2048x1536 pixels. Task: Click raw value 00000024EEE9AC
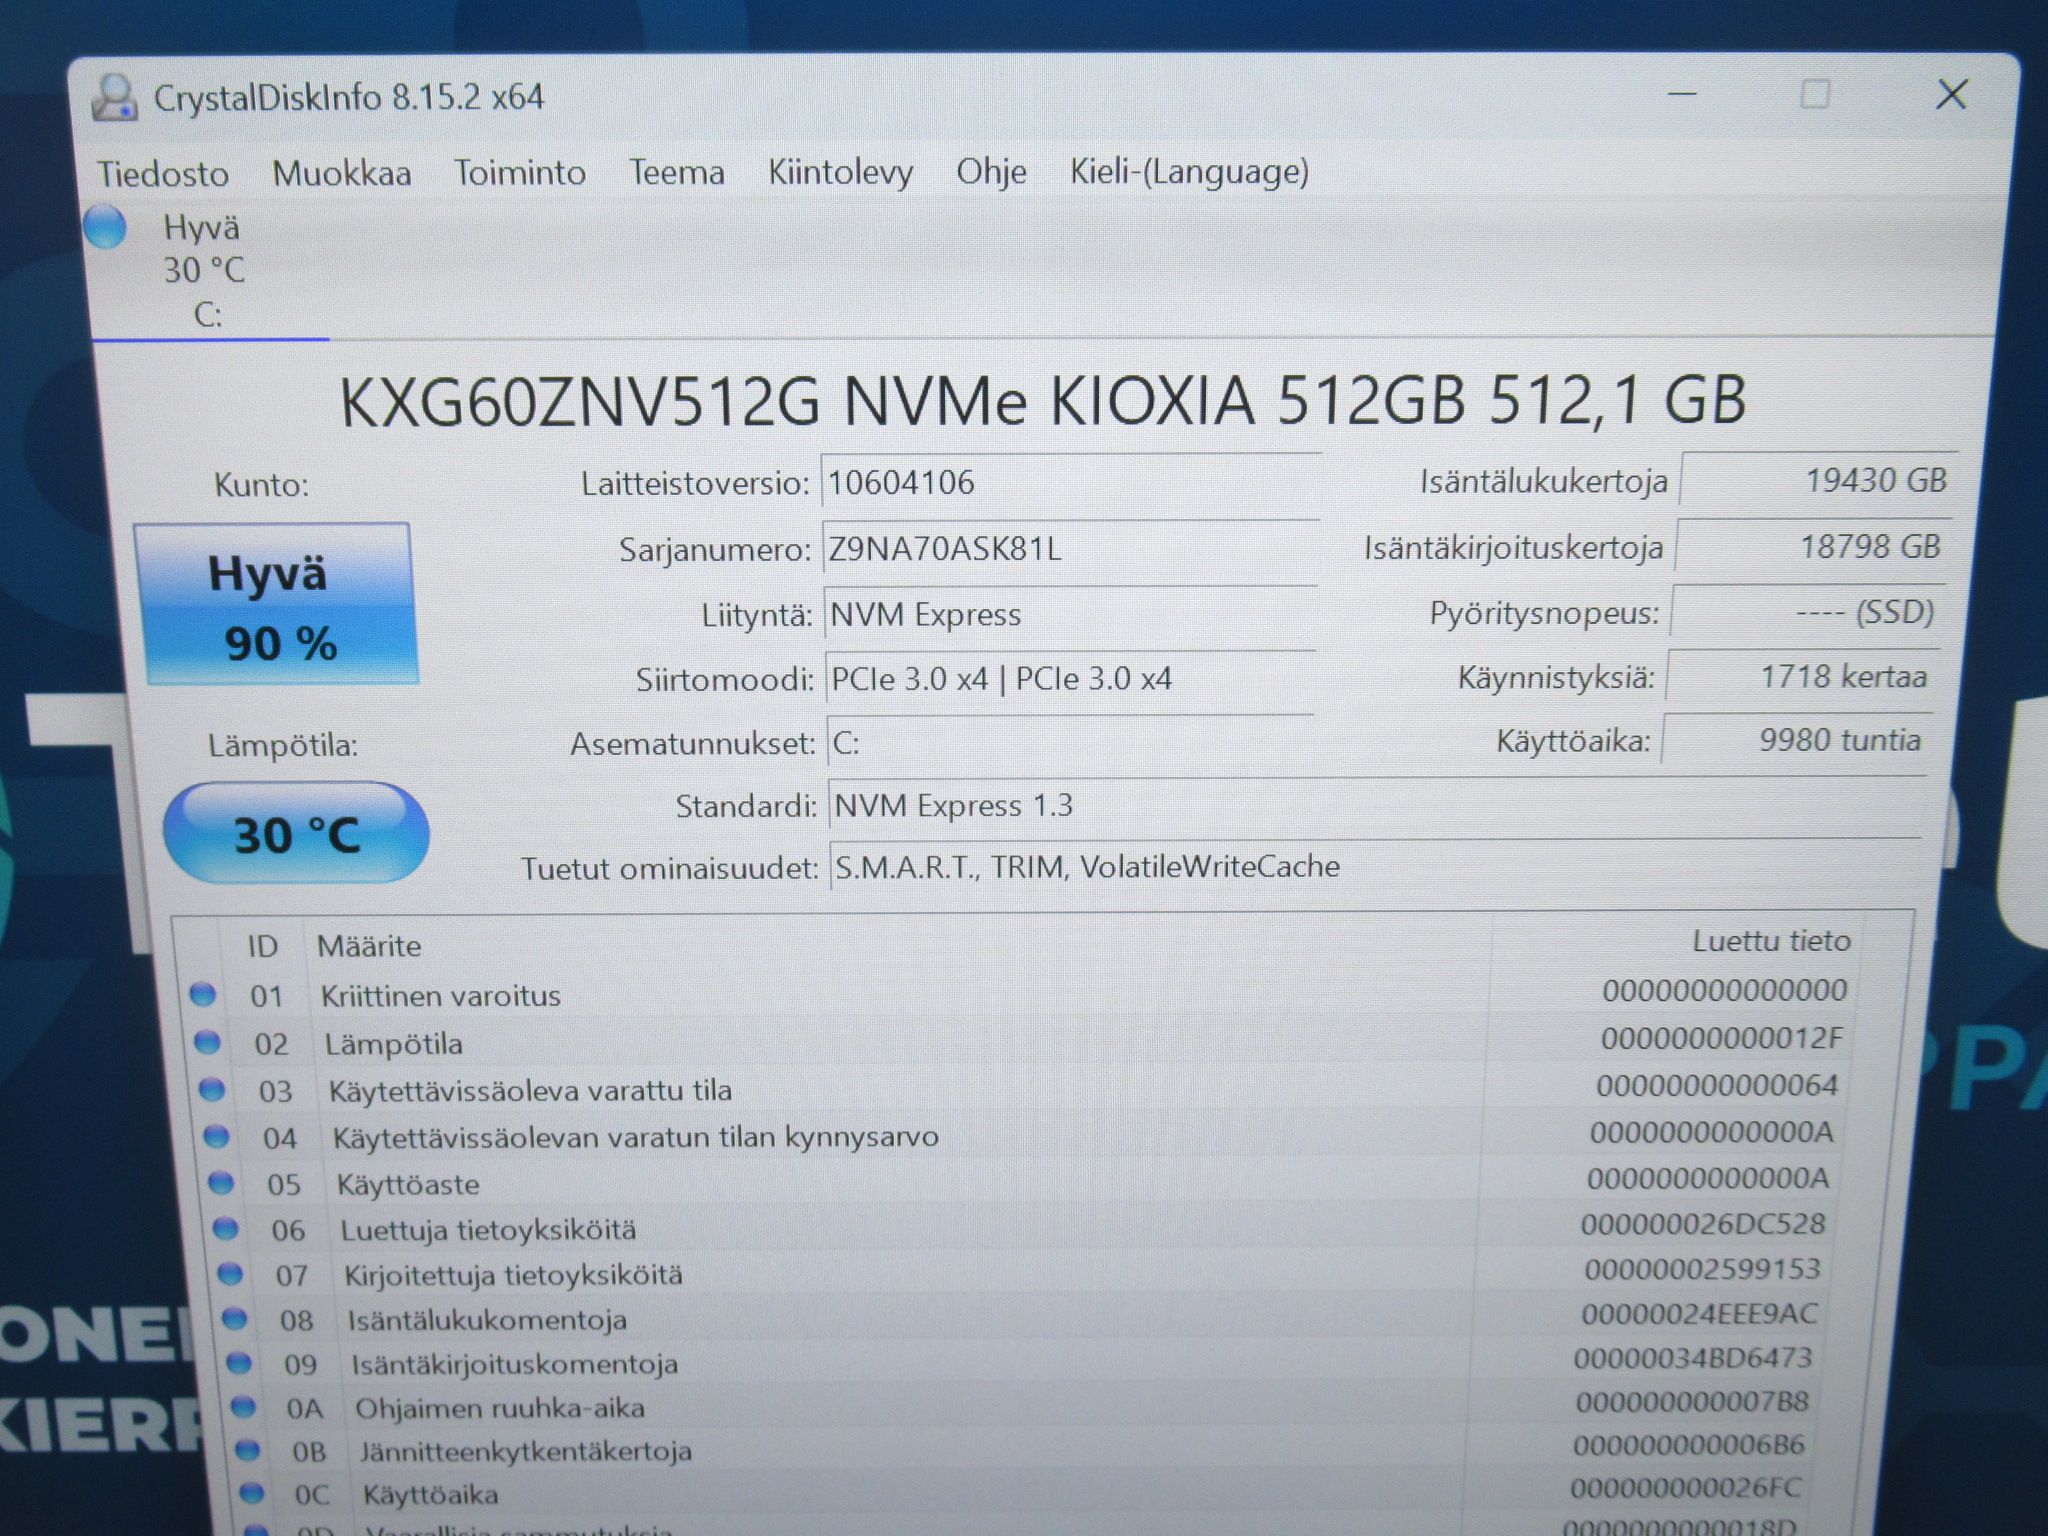tap(1700, 1313)
